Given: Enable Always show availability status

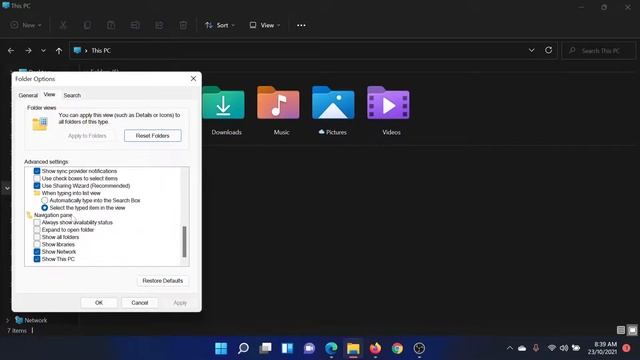Looking at the screenshot, I should 37,222.
